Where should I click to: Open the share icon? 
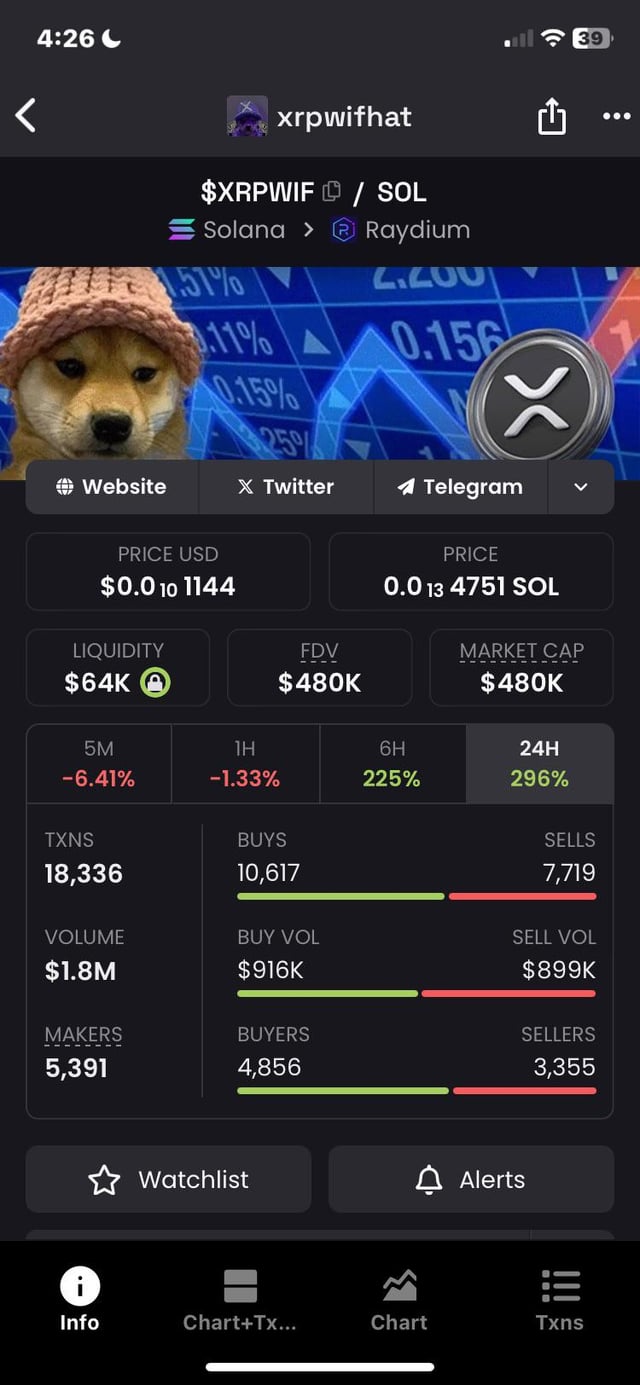coord(551,117)
